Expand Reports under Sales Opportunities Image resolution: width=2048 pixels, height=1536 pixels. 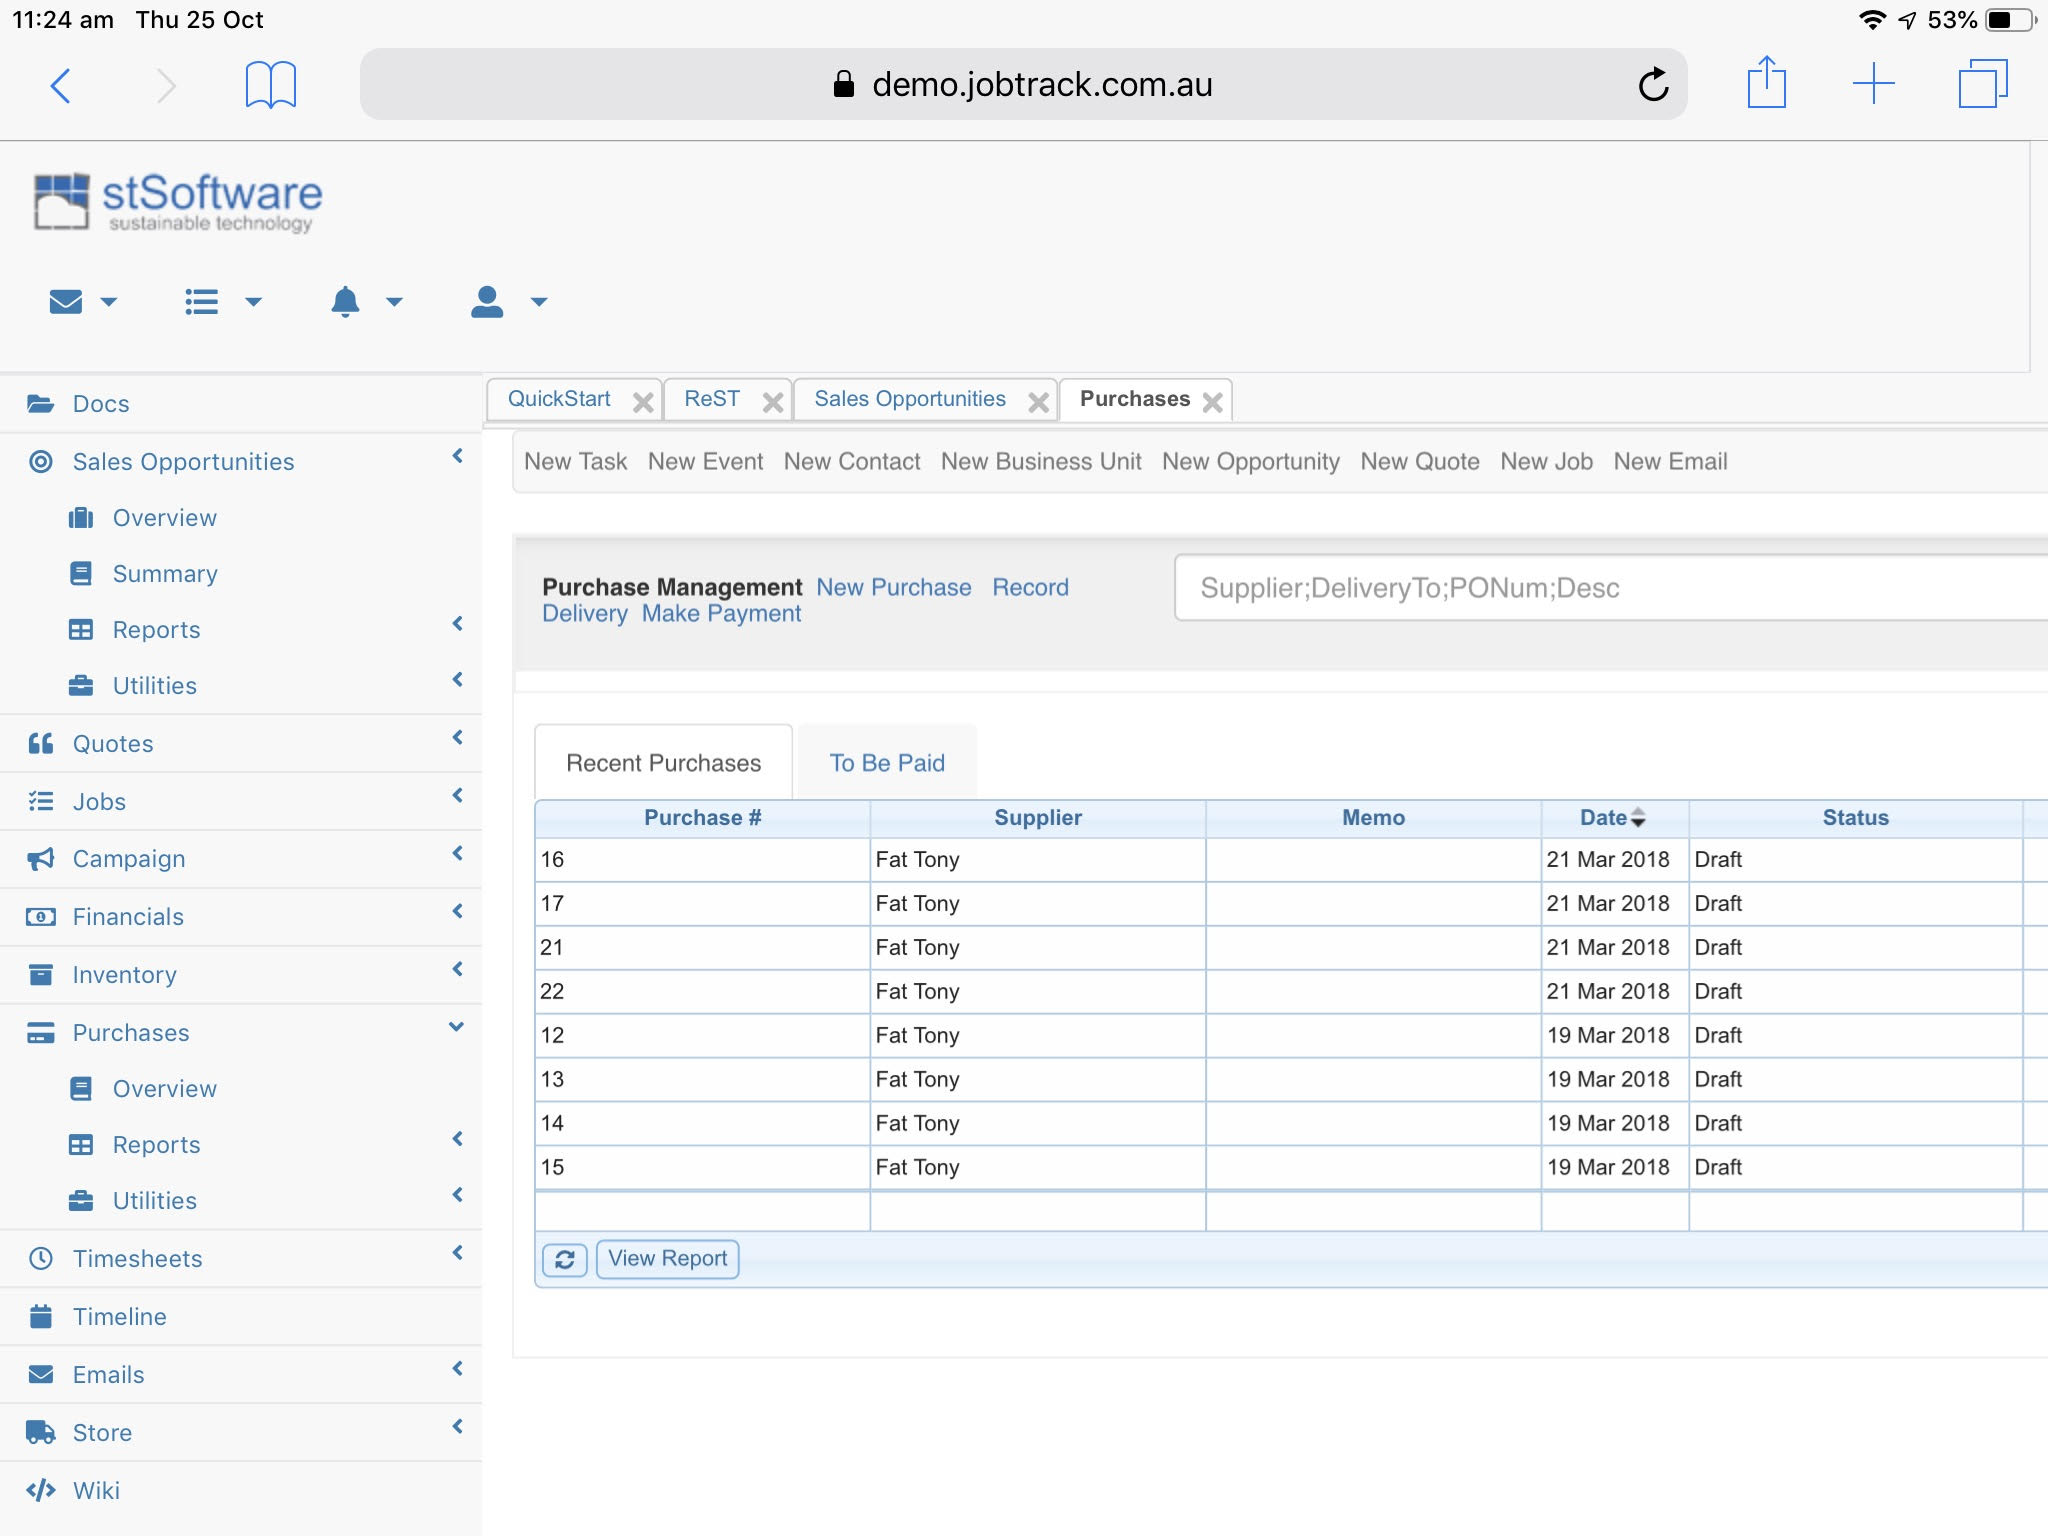[x=458, y=624]
